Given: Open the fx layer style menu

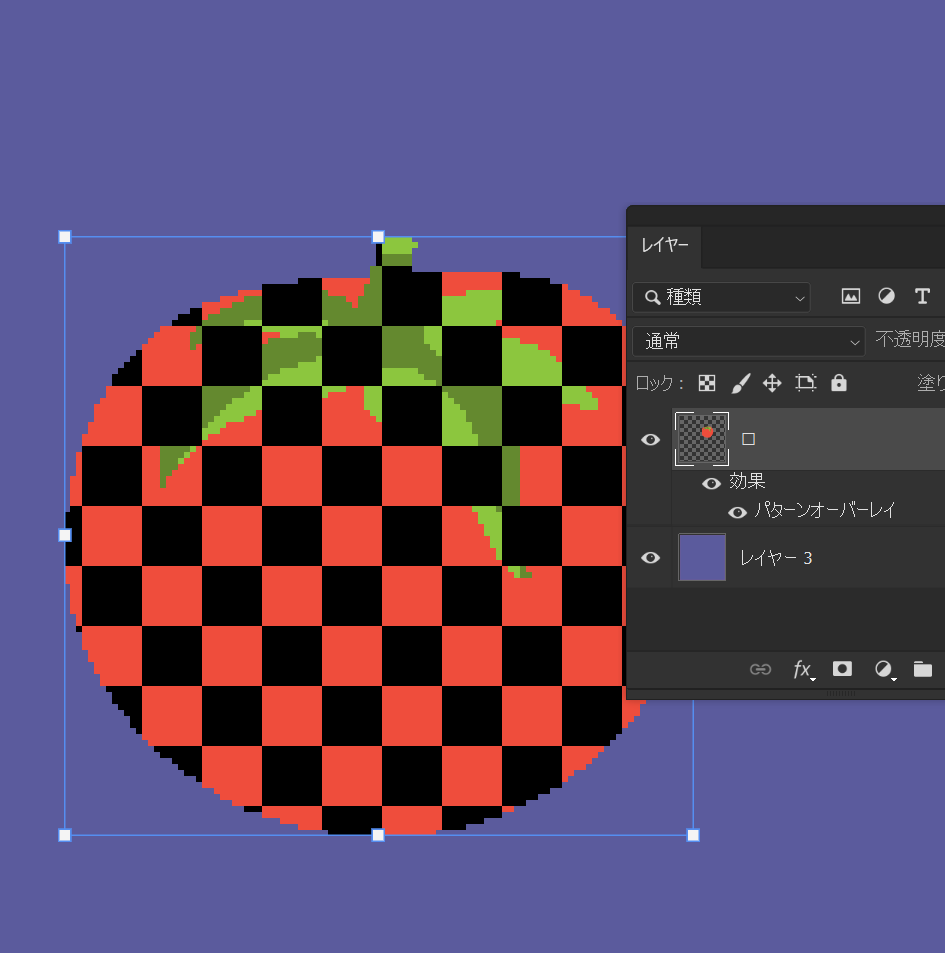Looking at the screenshot, I should pos(802,669).
